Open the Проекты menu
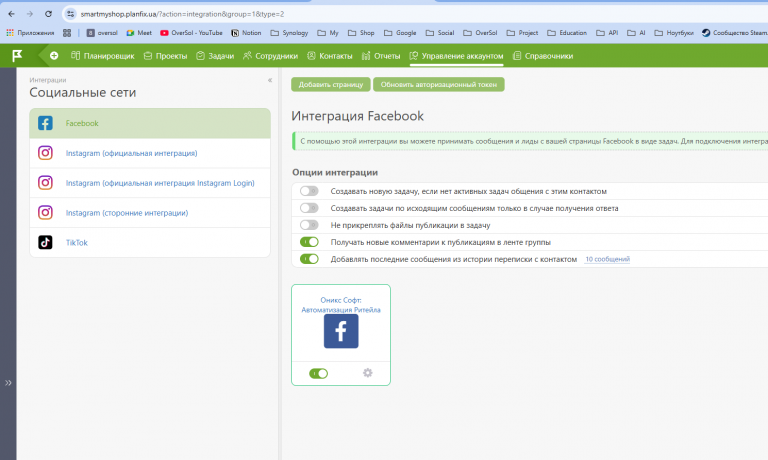768x460 pixels. [x=166, y=56]
